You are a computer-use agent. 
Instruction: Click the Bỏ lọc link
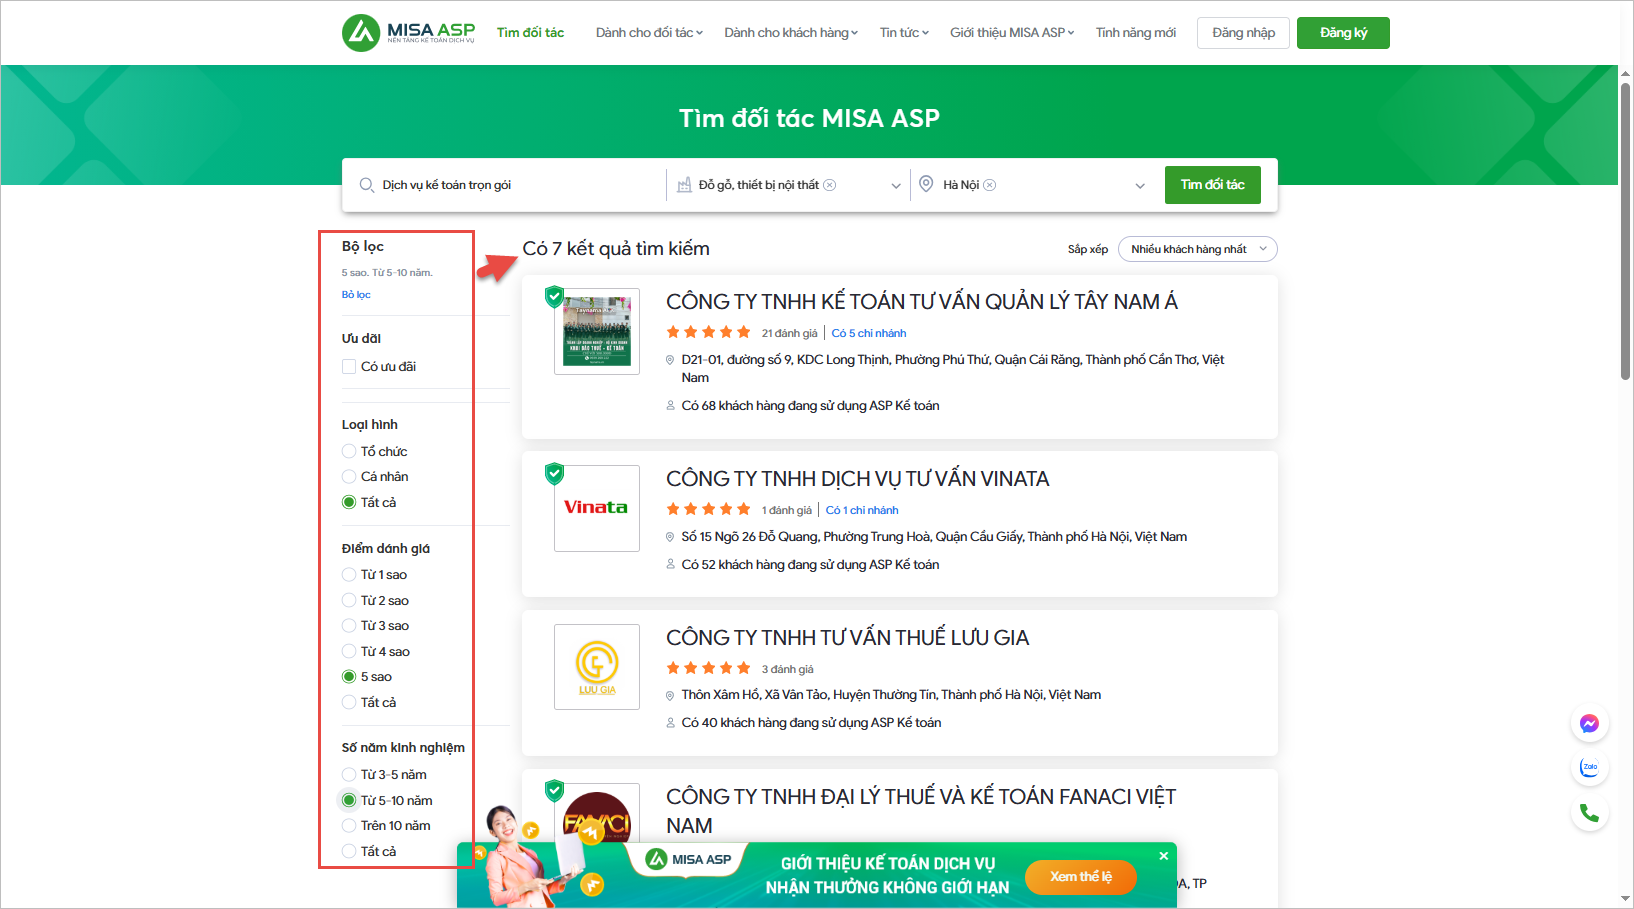[356, 295]
